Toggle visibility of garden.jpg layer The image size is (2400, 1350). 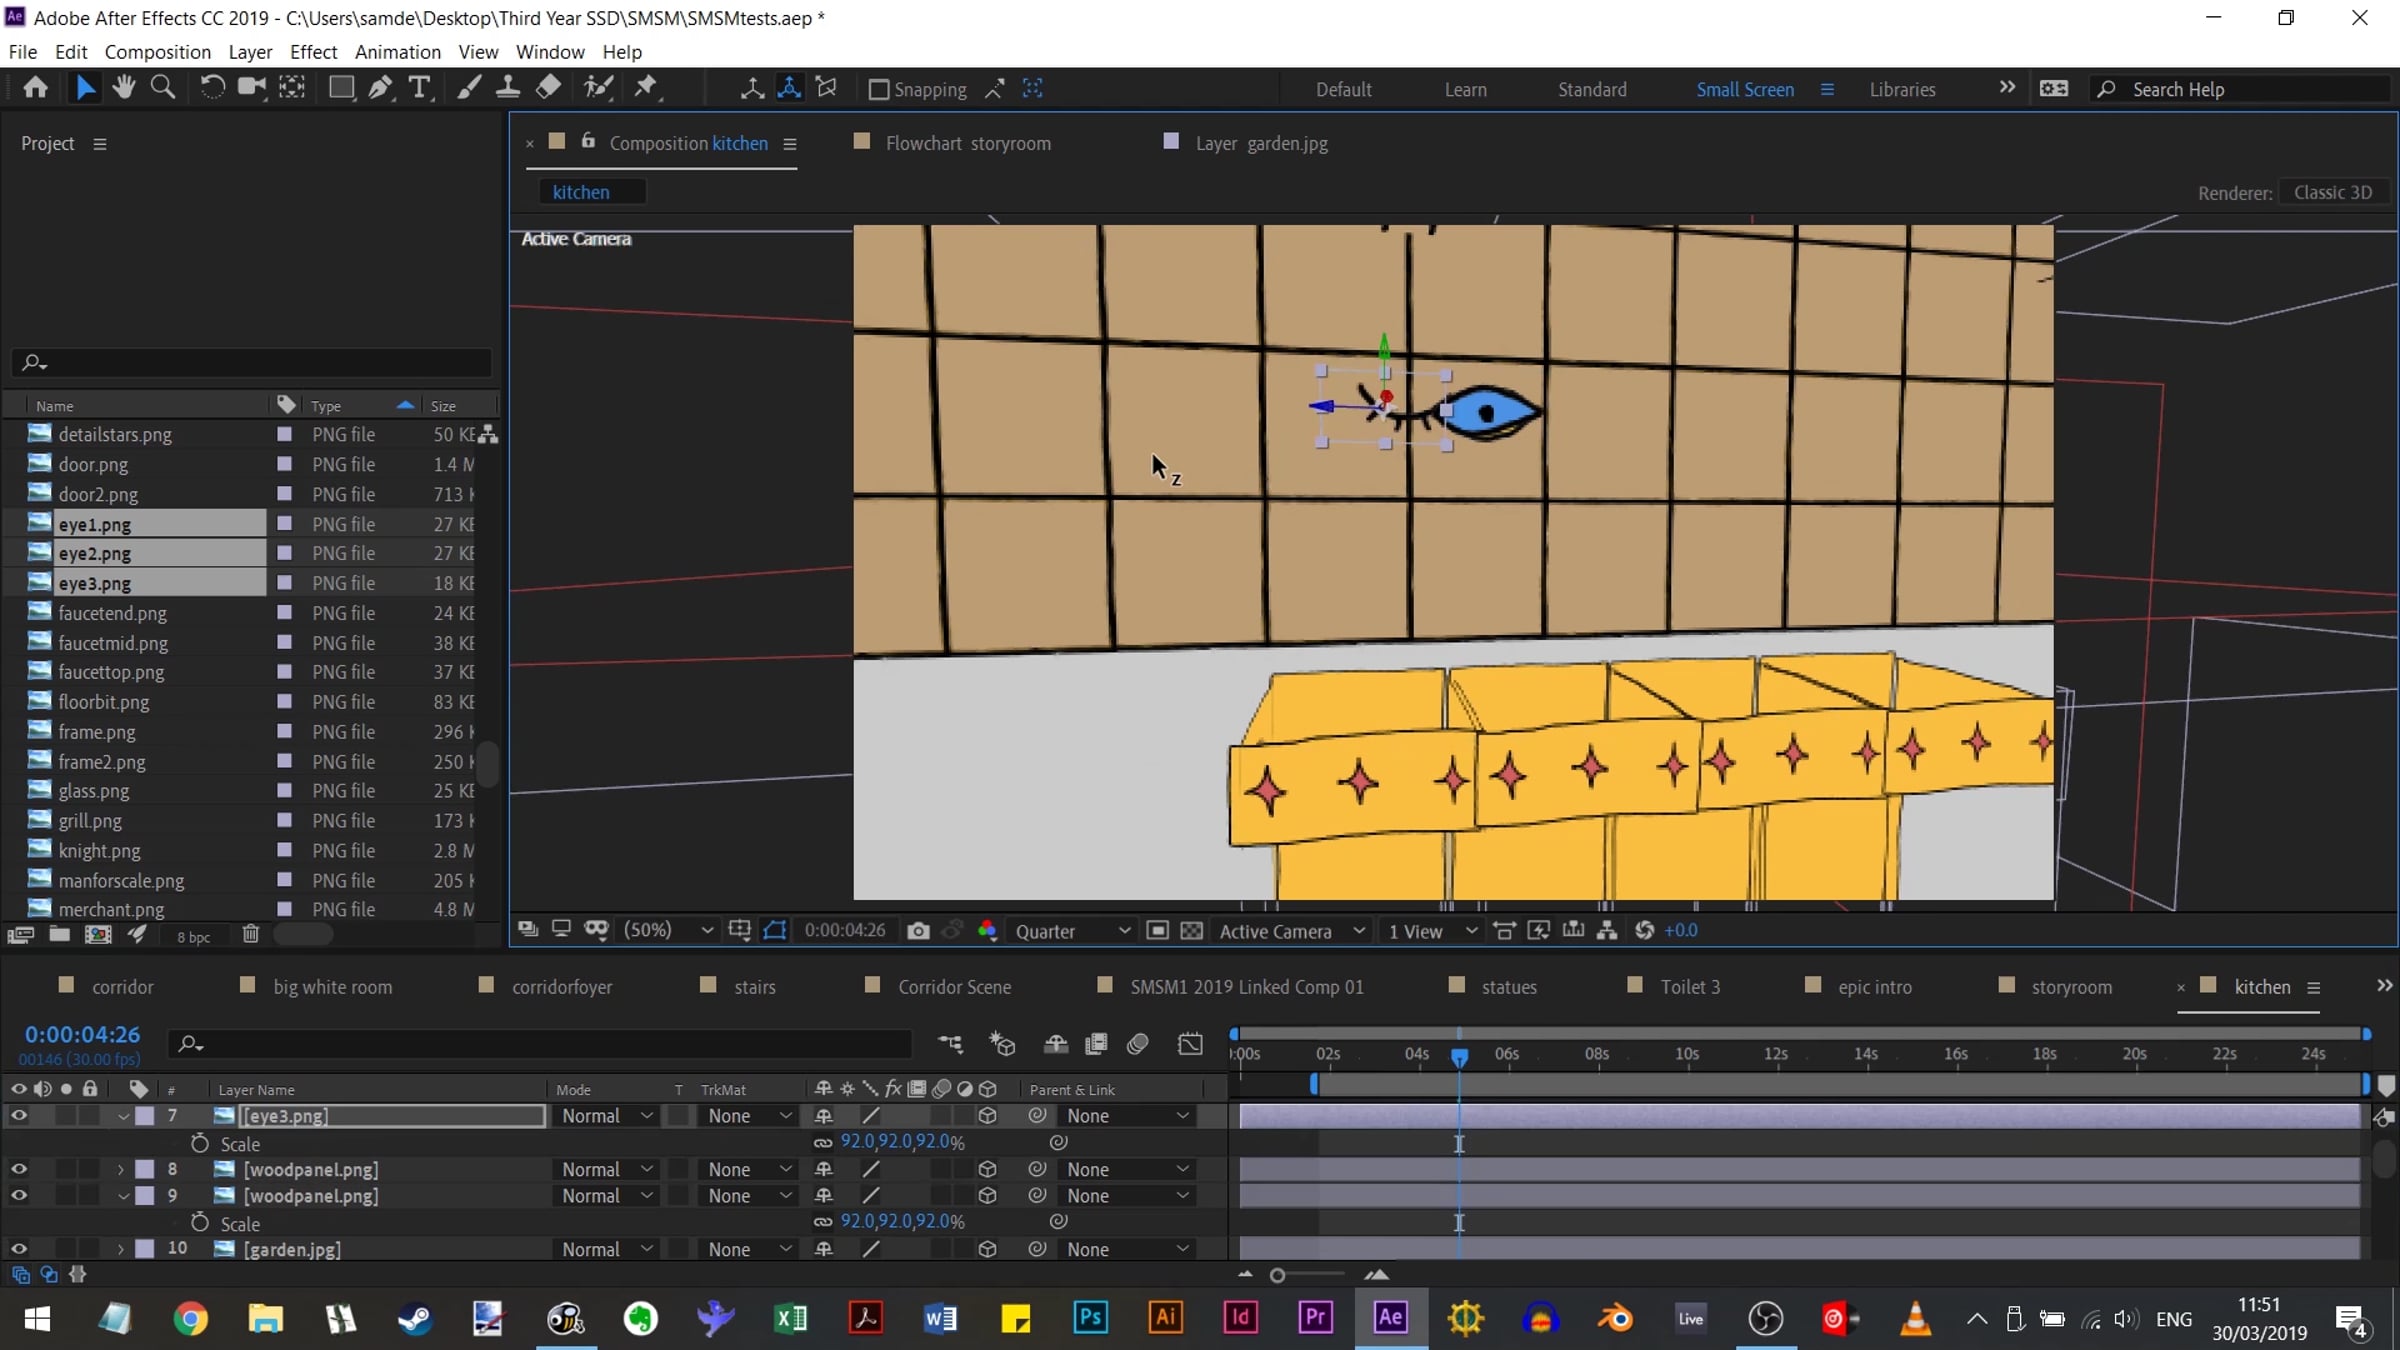coord(18,1249)
